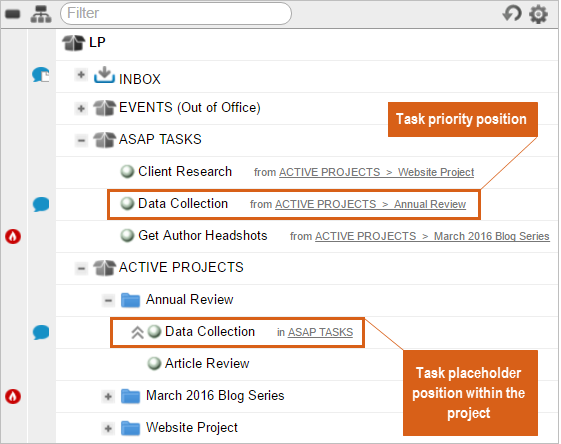Select the LP workspace package icon
Viewport: 561px width, 444px height.
coord(74,43)
